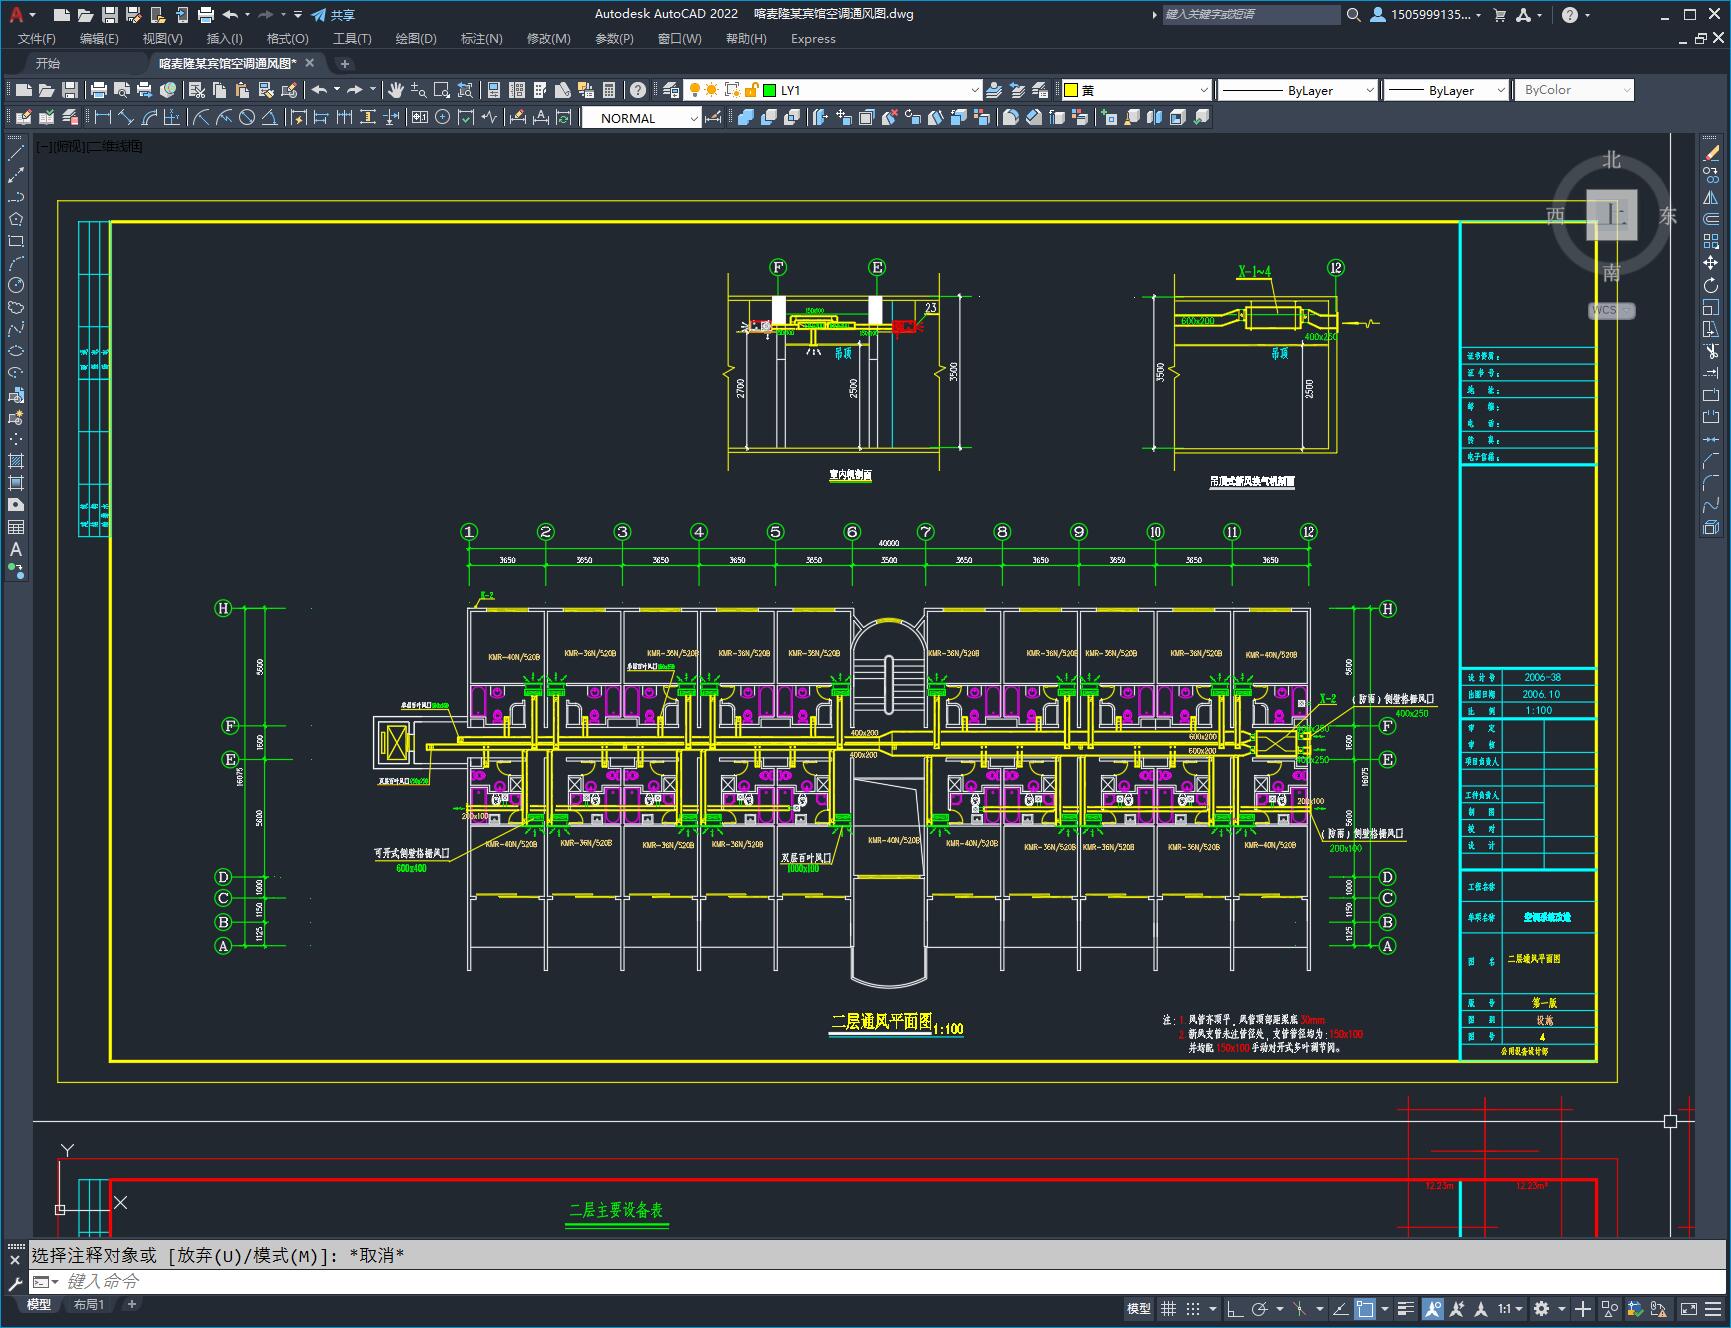The image size is (1731, 1328).
Task: Open the 1:1 annotation scale dropdown
Action: (1510, 1308)
